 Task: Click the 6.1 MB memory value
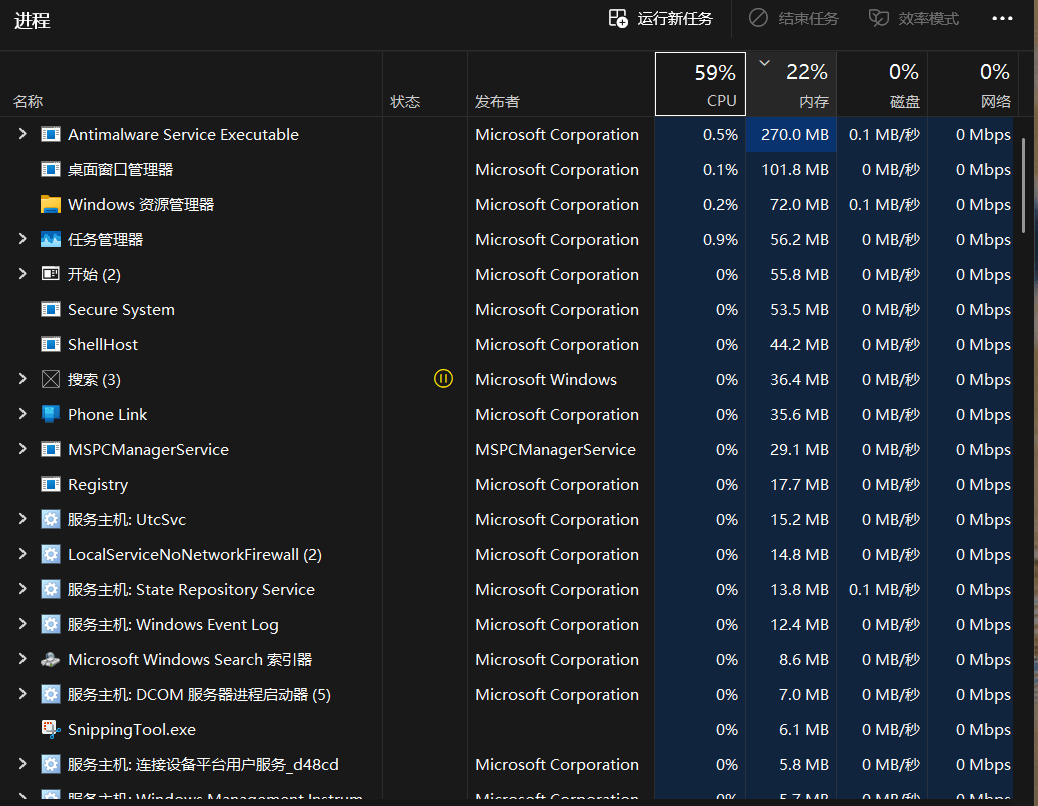click(x=804, y=729)
